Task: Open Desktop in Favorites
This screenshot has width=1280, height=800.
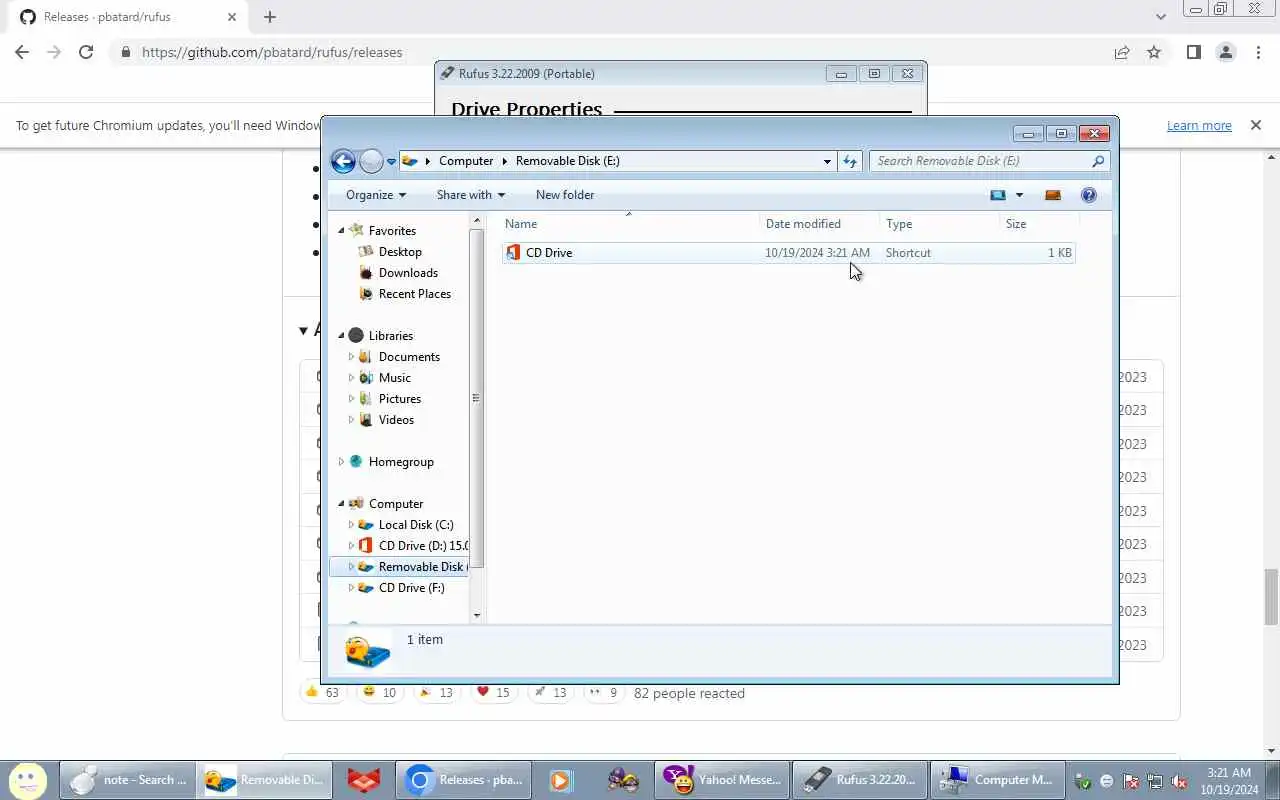Action: point(400,252)
